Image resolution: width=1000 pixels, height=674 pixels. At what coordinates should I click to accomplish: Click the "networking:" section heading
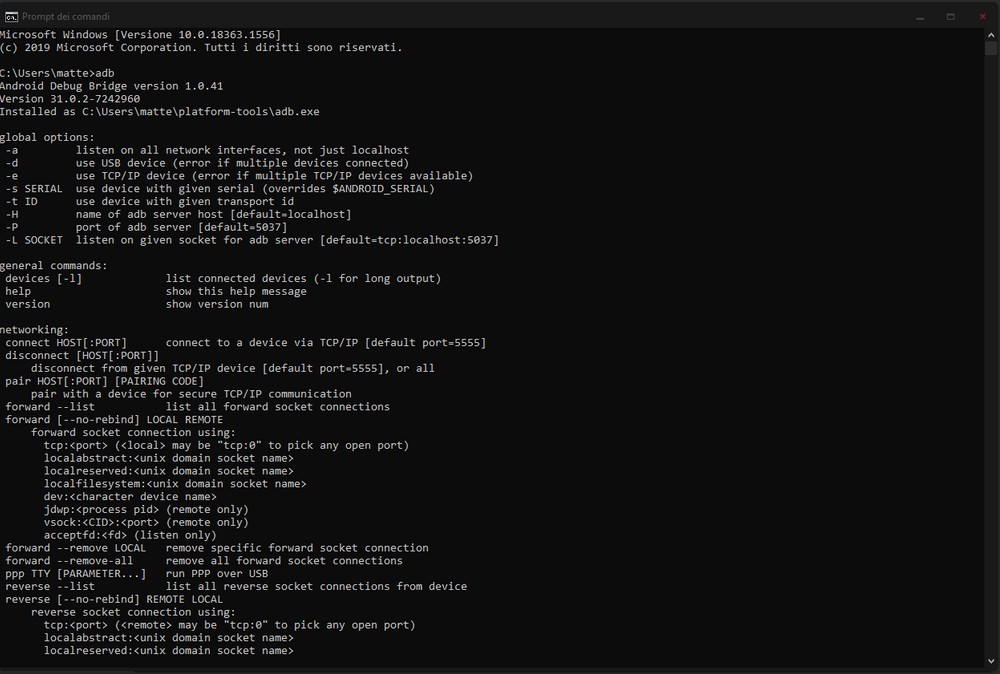35,329
